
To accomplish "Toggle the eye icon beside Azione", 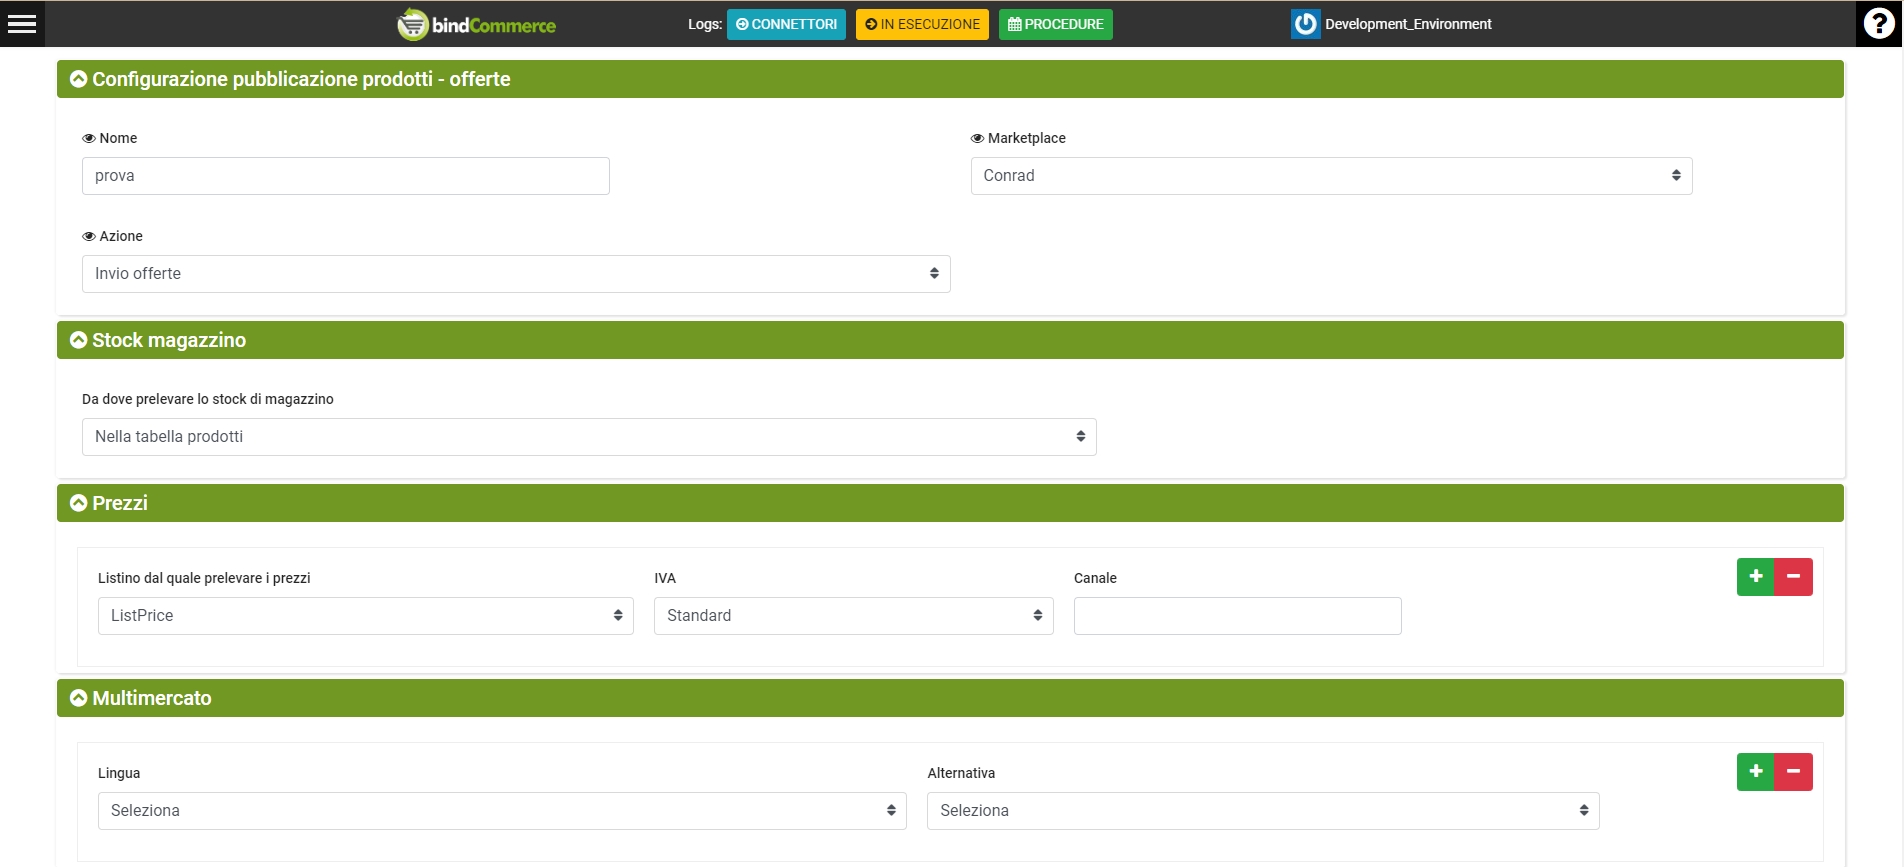I will 89,237.
